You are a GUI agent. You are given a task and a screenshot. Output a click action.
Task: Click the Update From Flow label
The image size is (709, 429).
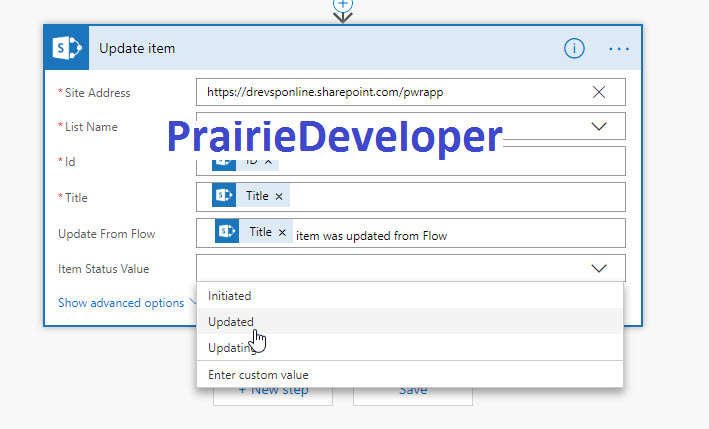[x=107, y=234]
